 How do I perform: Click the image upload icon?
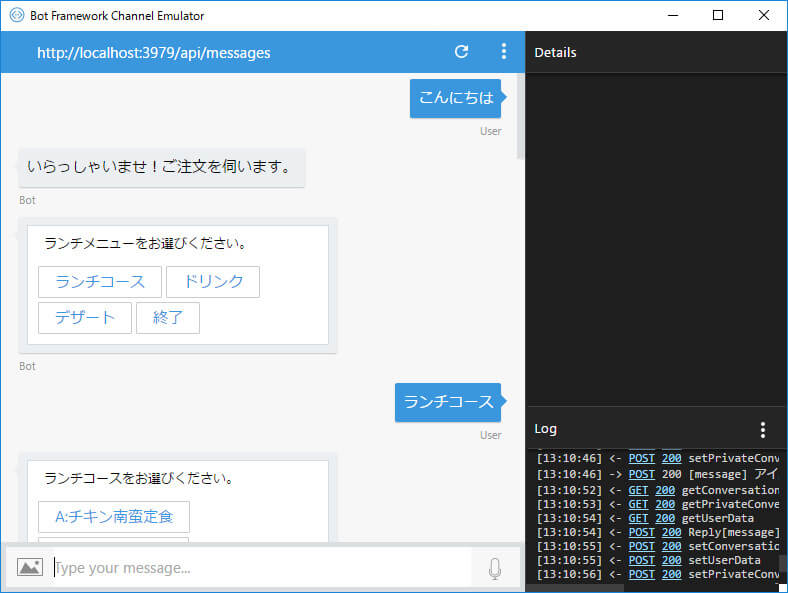coord(30,567)
